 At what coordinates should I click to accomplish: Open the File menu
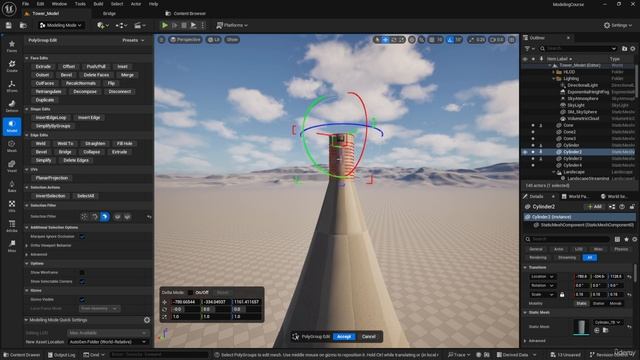click(25, 4)
